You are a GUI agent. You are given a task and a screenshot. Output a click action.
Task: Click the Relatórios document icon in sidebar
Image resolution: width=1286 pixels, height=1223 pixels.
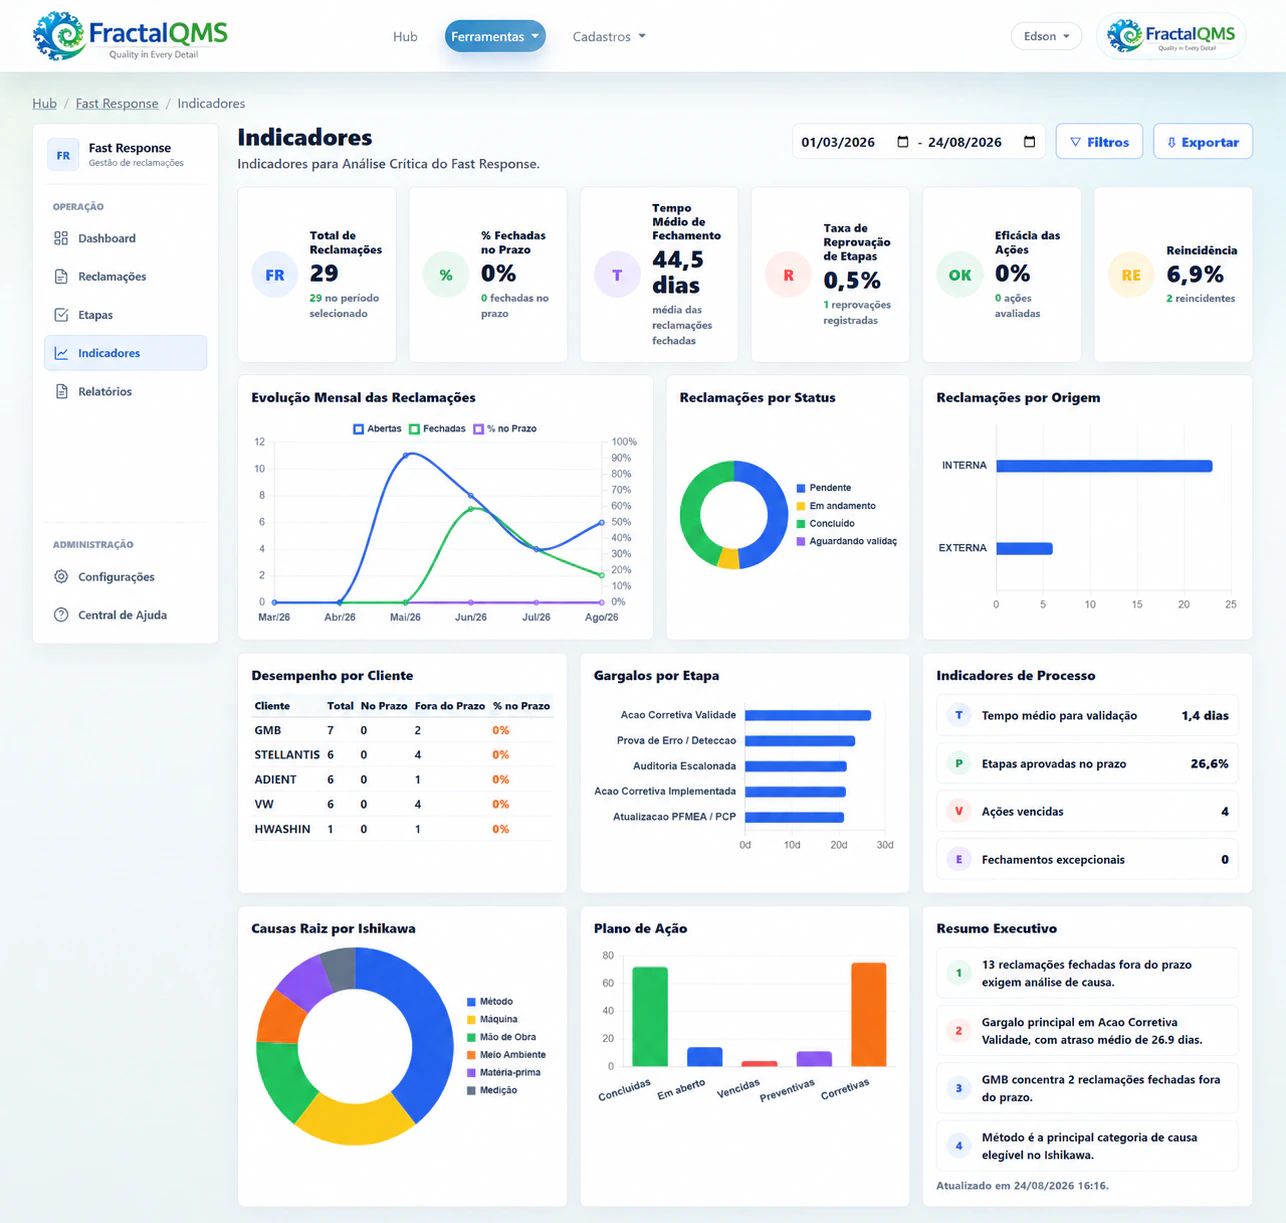pos(61,391)
